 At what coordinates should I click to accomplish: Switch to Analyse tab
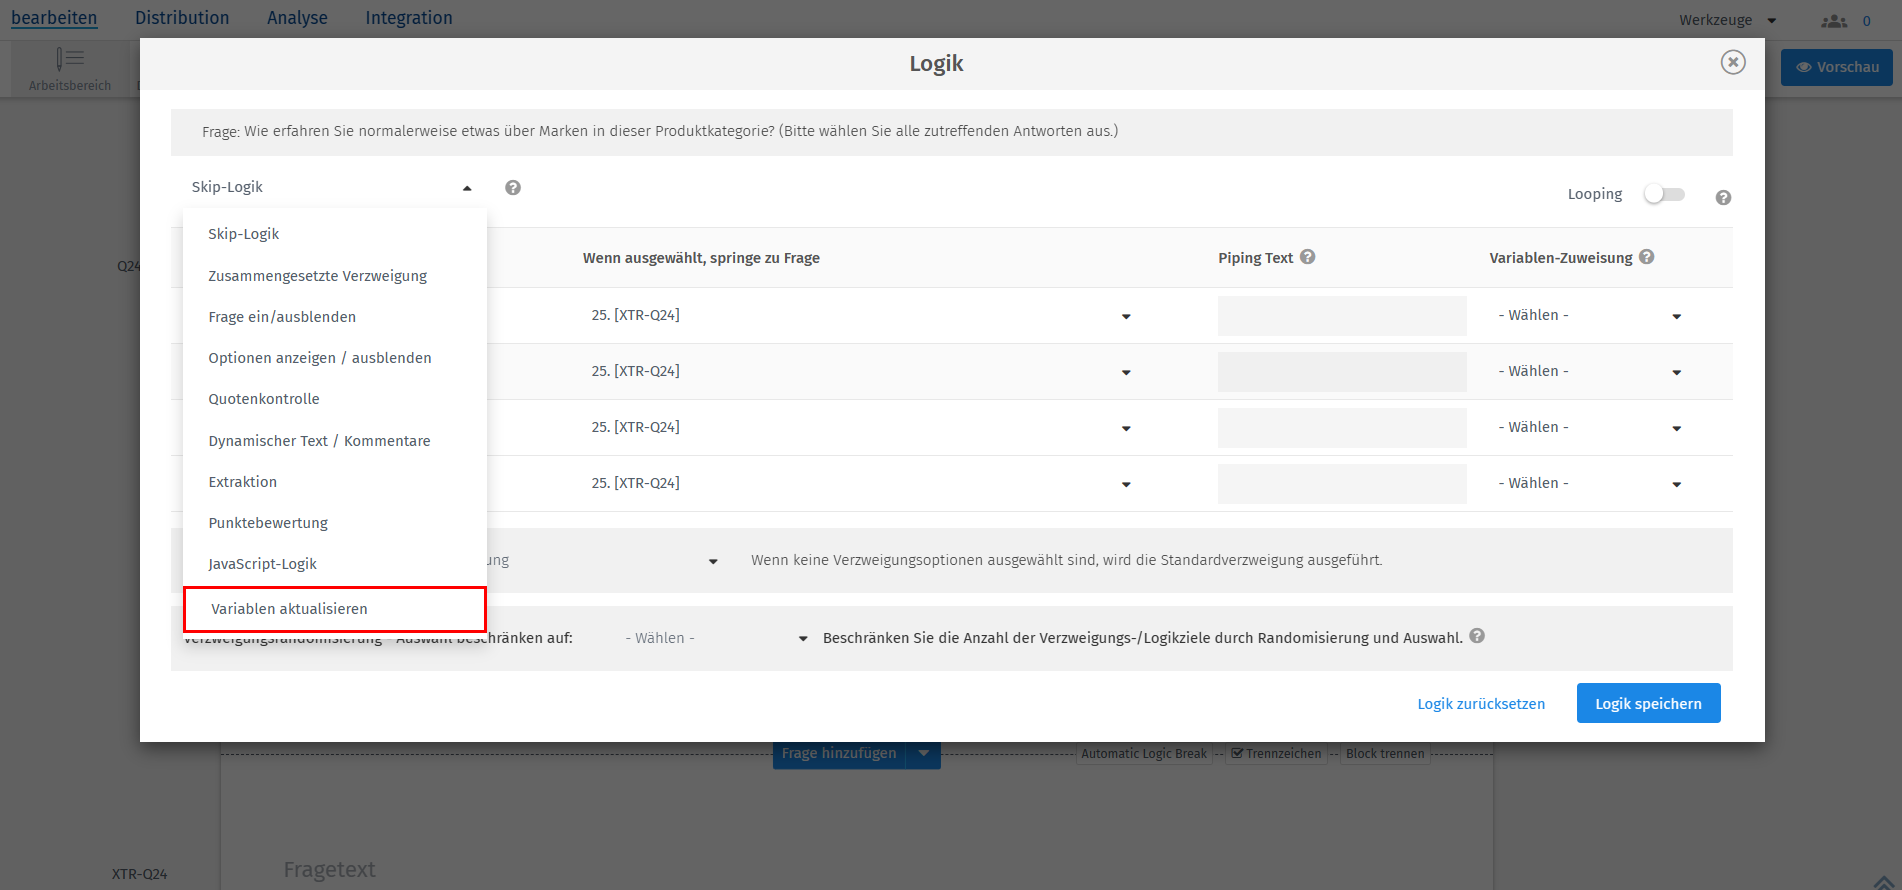297,18
